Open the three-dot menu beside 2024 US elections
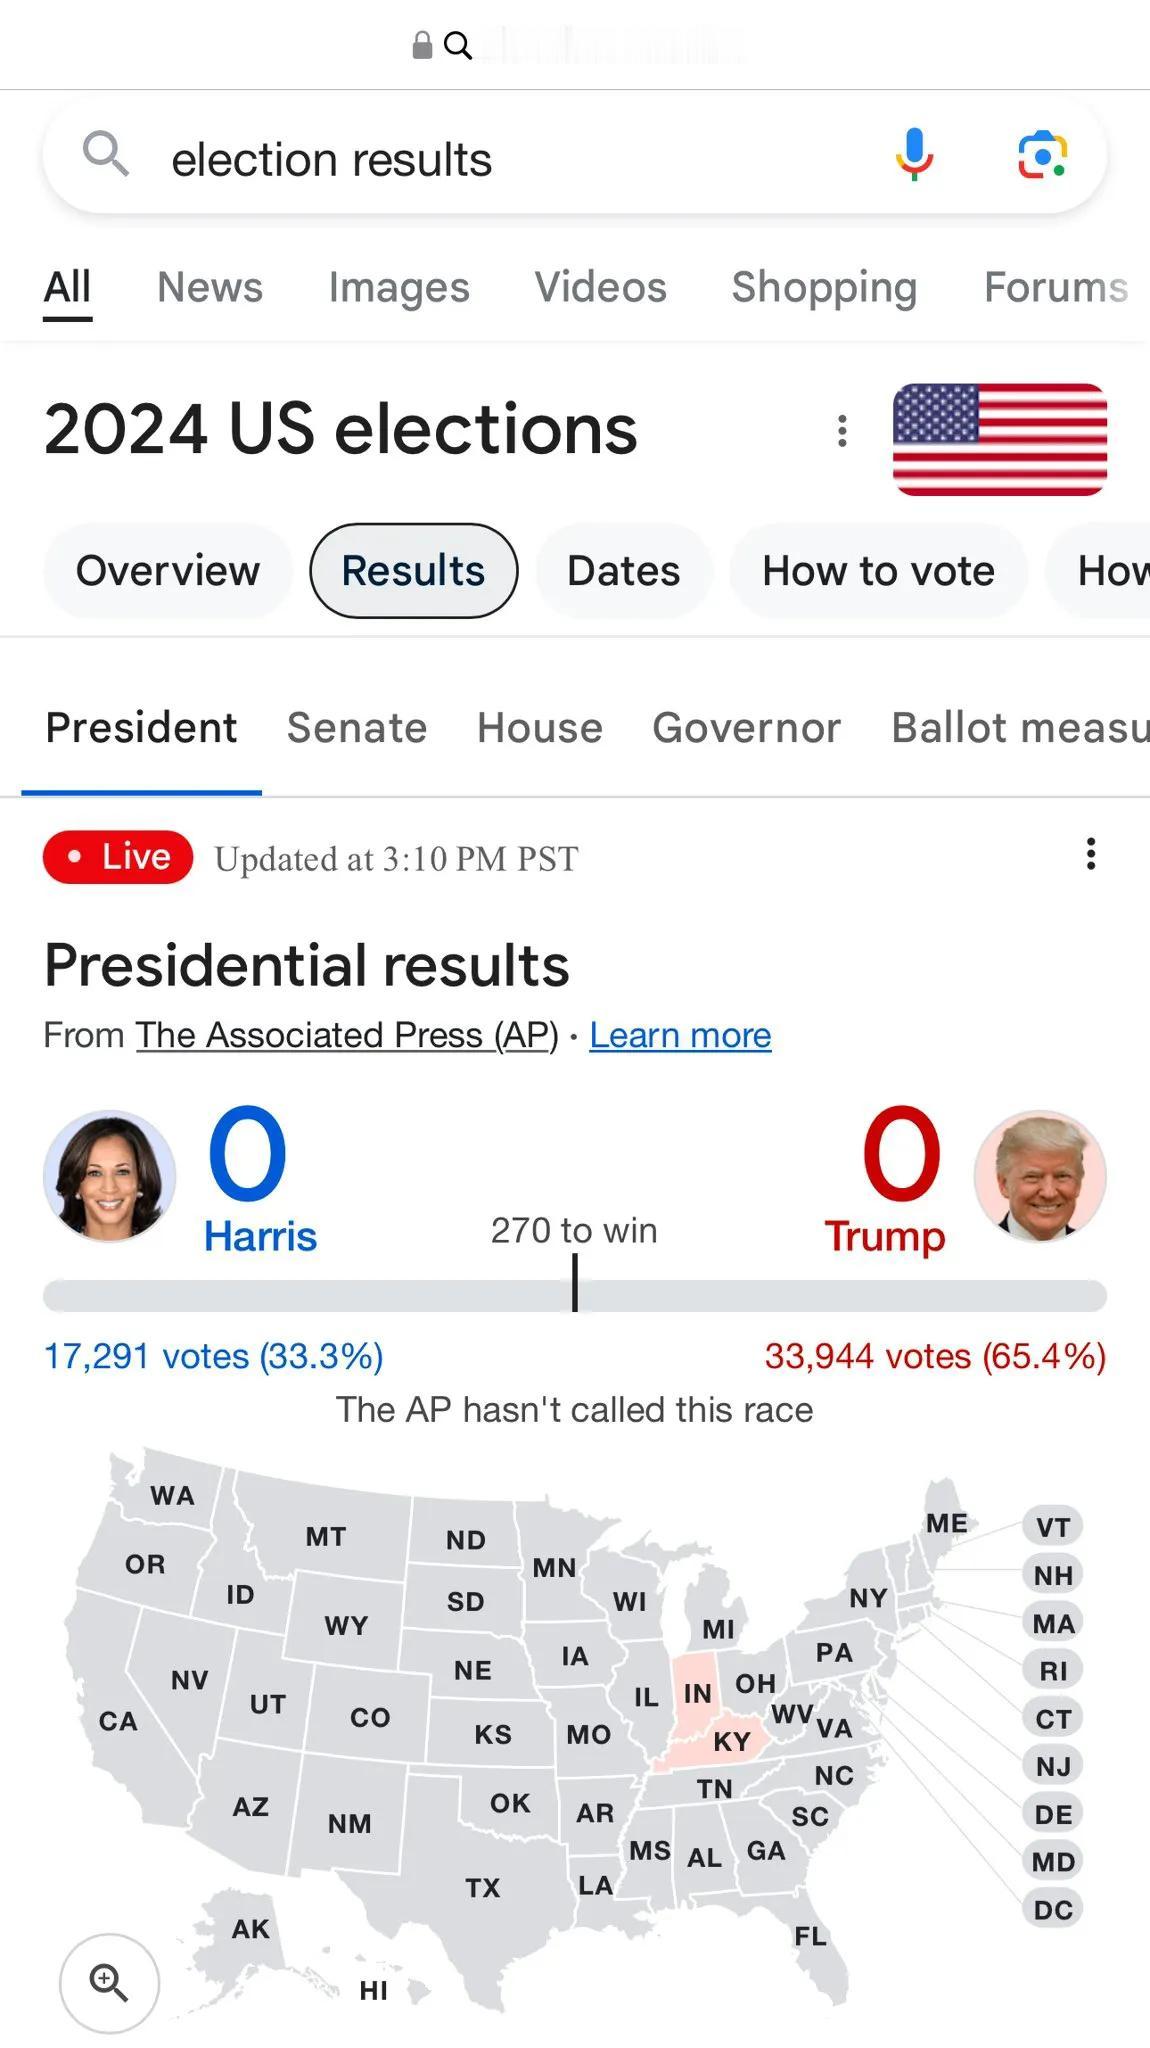The width and height of the screenshot is (1150, 2048). click(842, 431)
